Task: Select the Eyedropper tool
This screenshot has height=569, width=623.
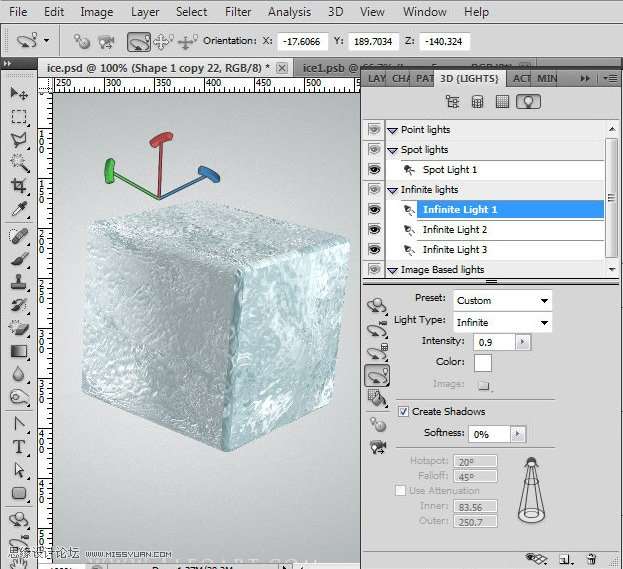Action: click(18, 209)
